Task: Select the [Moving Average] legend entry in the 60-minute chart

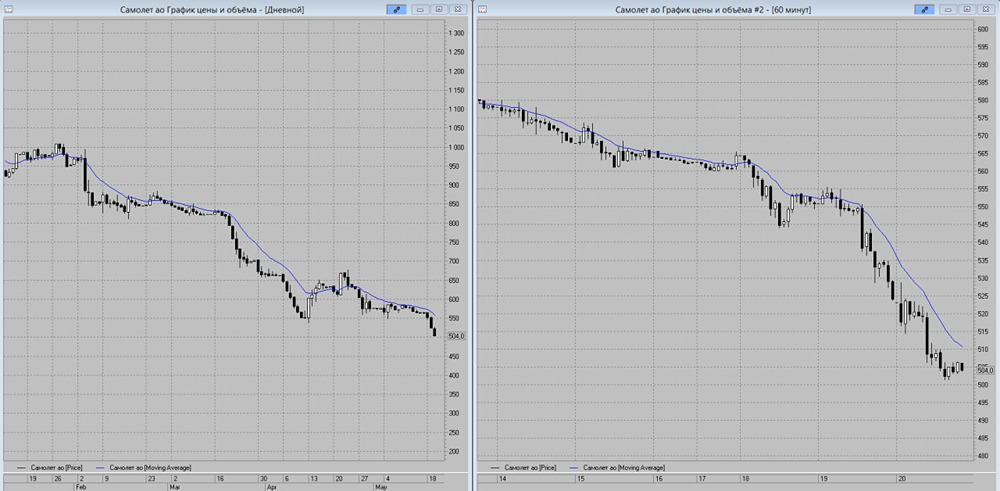Action: coord(620,467)
